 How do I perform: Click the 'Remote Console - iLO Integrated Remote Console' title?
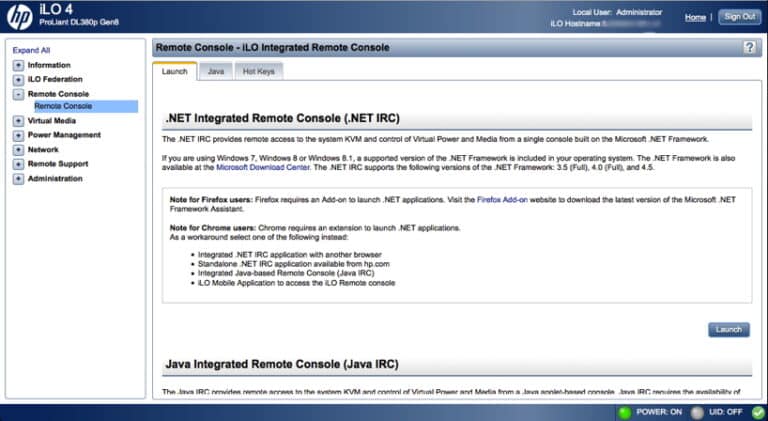[272, 47]
